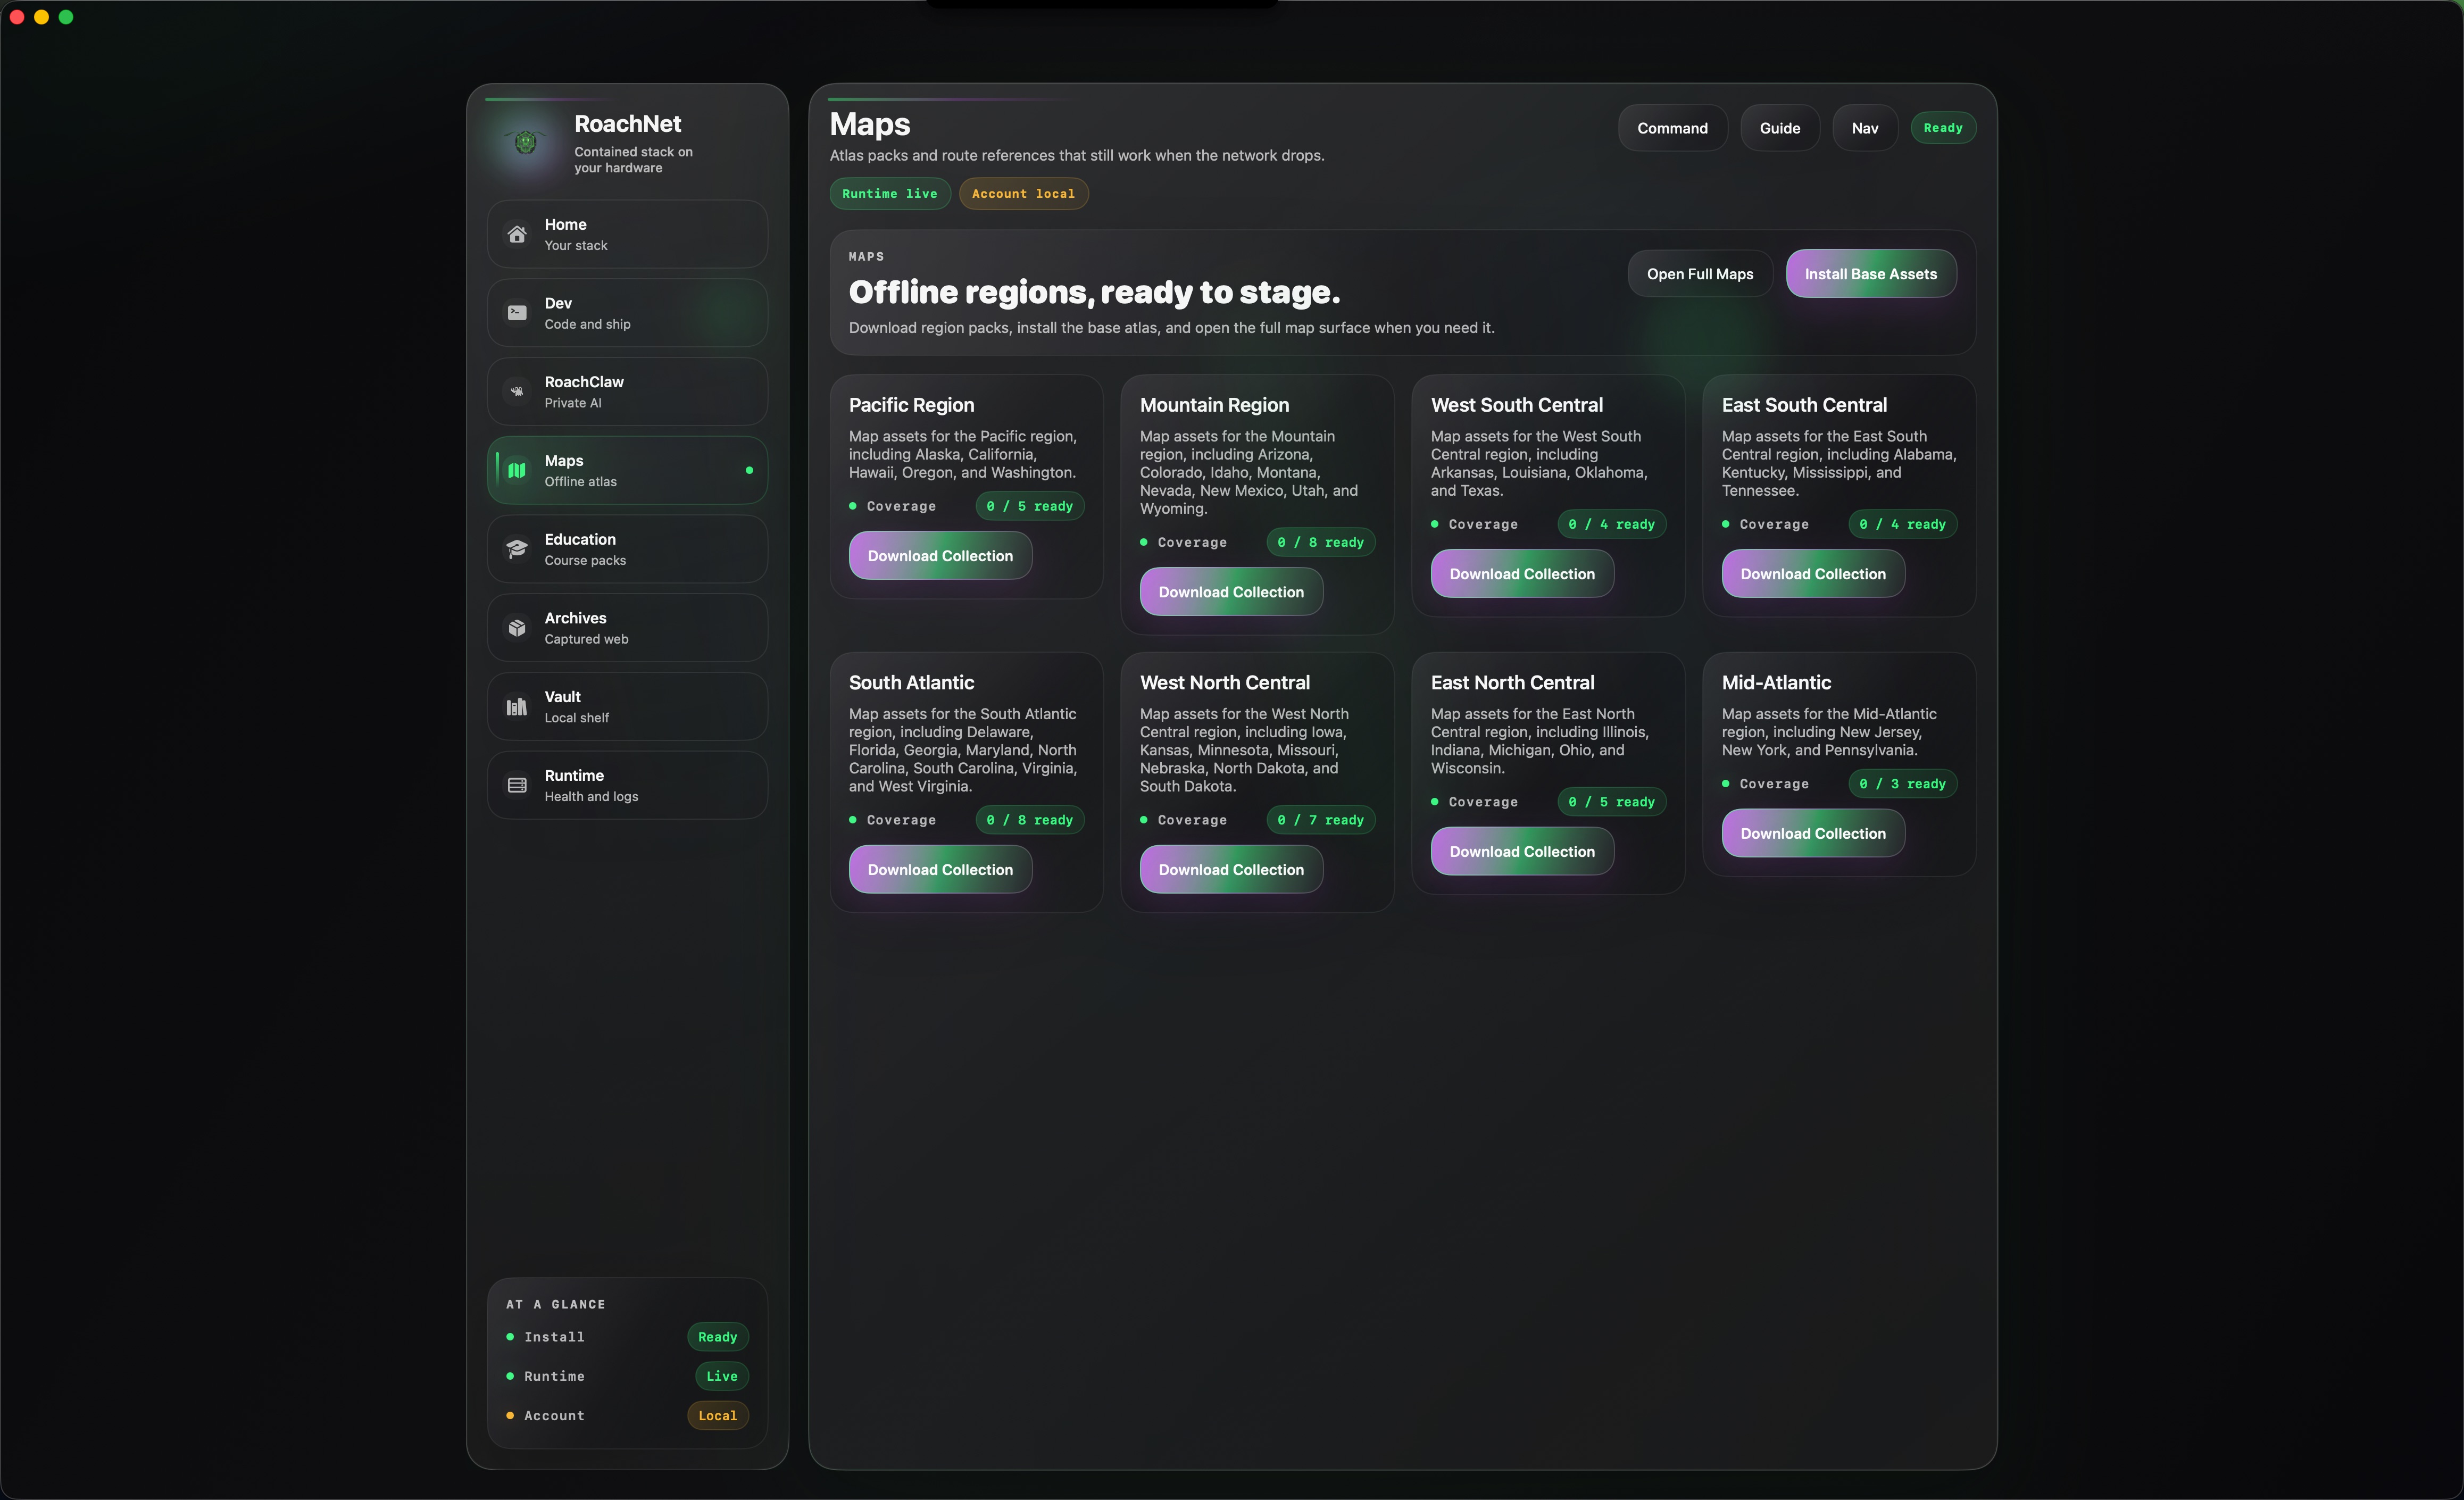Image resolution: width=2464 pixels, height=1500 pixels.
Task: Click the Runtime live status pill
Action: click(889, 194)
